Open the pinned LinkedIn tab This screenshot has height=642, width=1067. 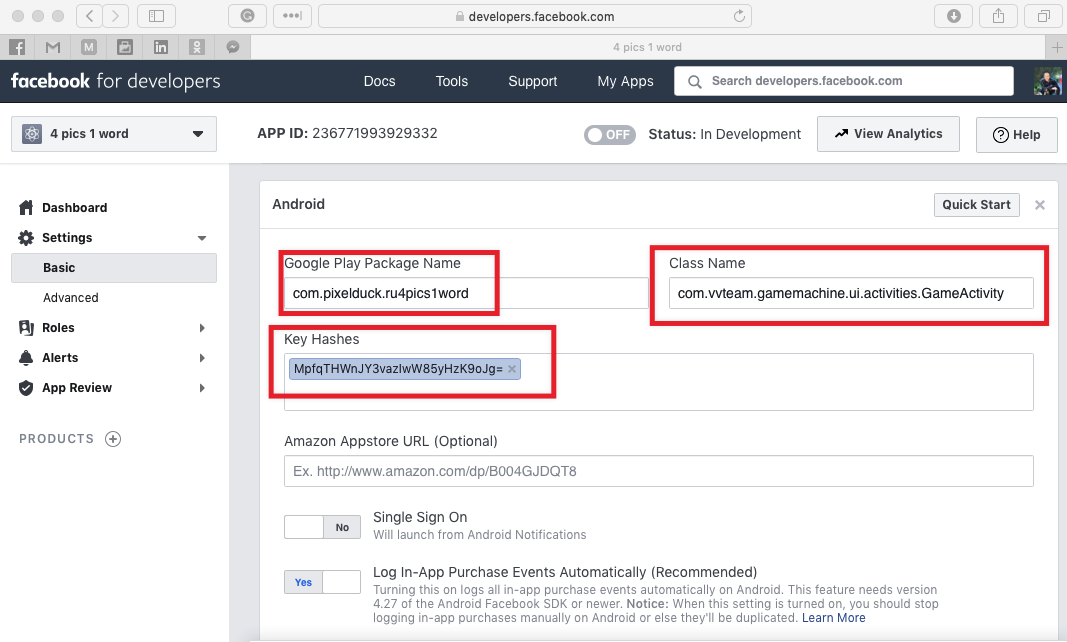(161, 47)
